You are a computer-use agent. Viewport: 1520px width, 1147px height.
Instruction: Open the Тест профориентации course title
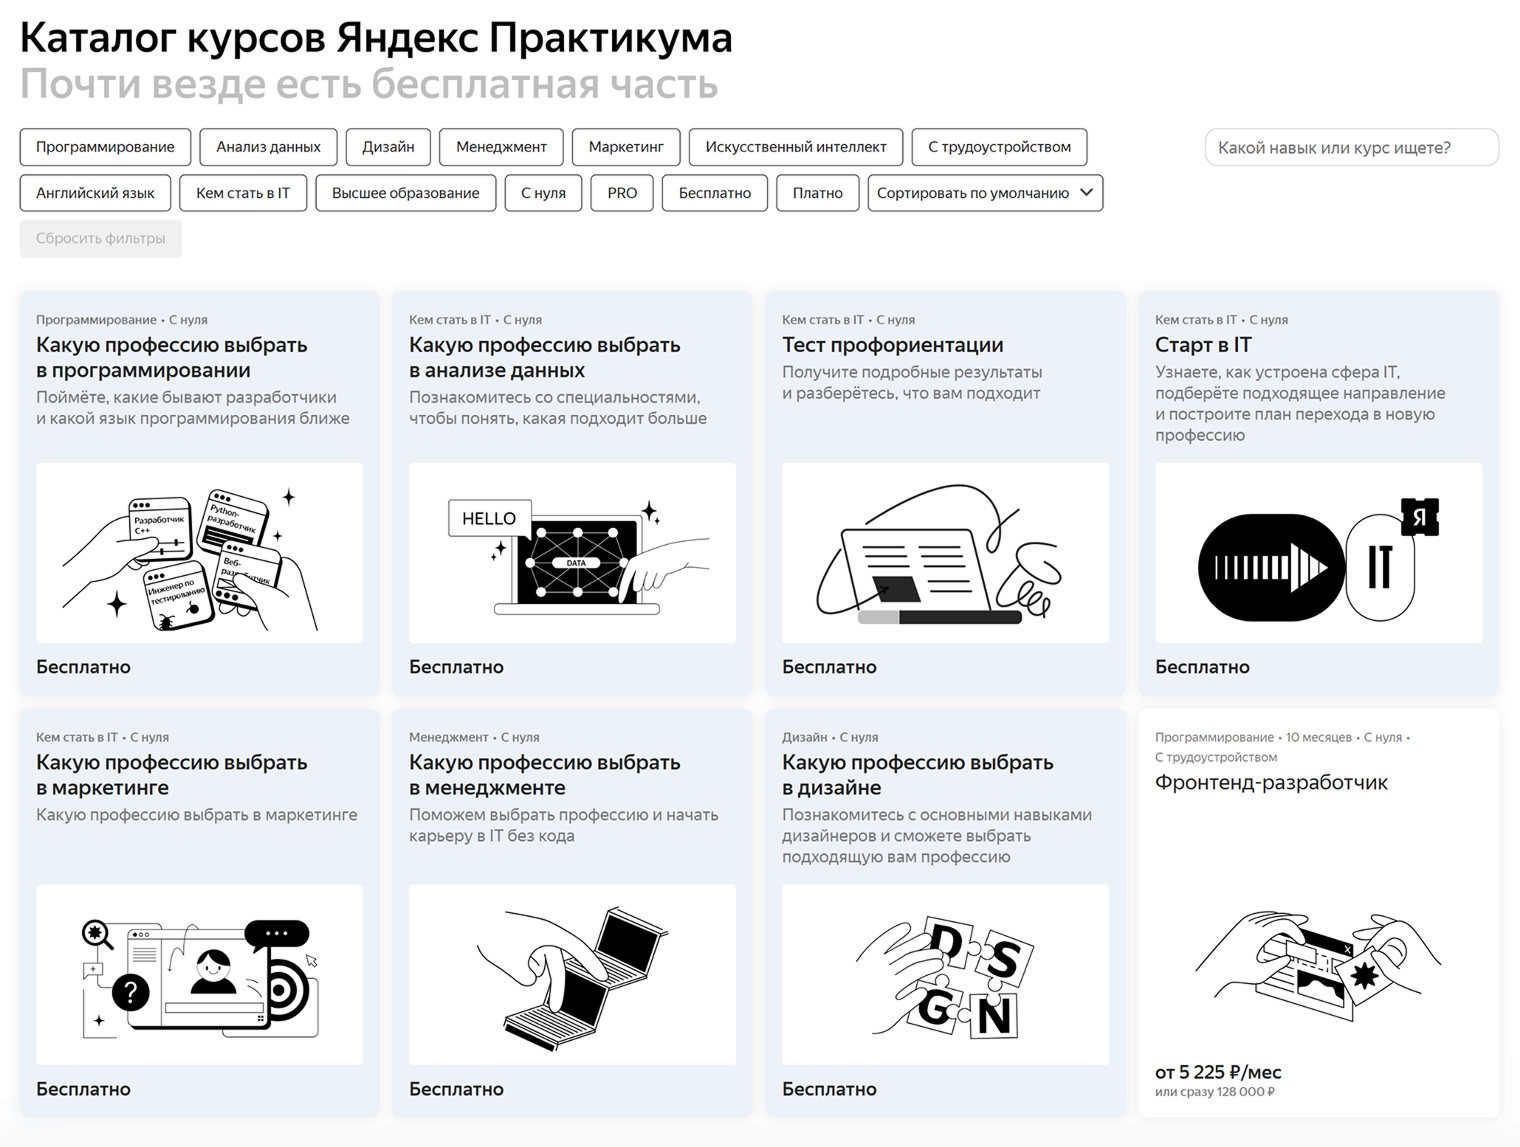893,345
